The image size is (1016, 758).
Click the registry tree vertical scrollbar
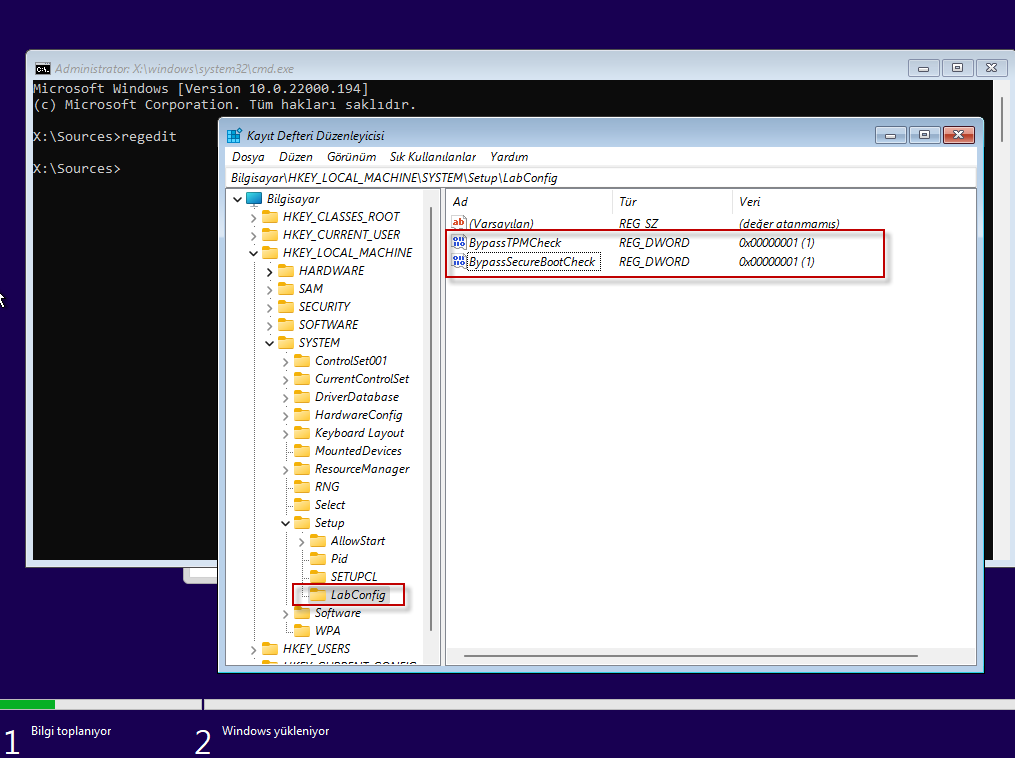(x=431, y=400)
